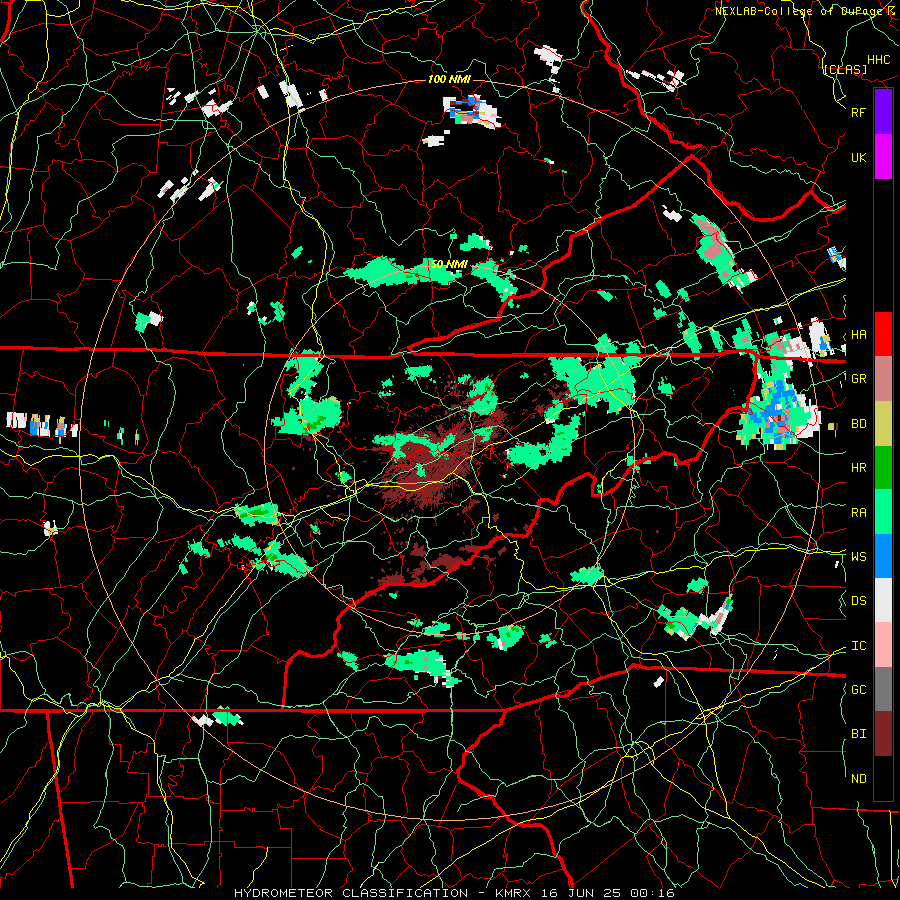Click the dusty pink GR legend swatch
The height and width of the screenshot is (900, 900).
[x=883, y=379]
